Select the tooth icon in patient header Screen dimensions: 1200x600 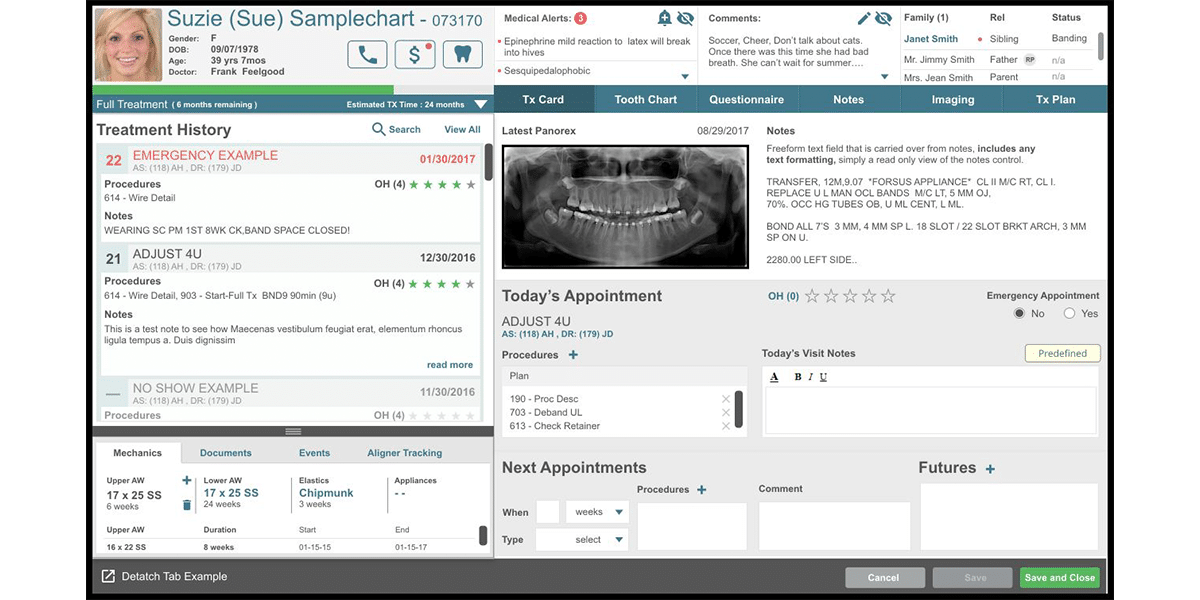(x=462, y=53)
